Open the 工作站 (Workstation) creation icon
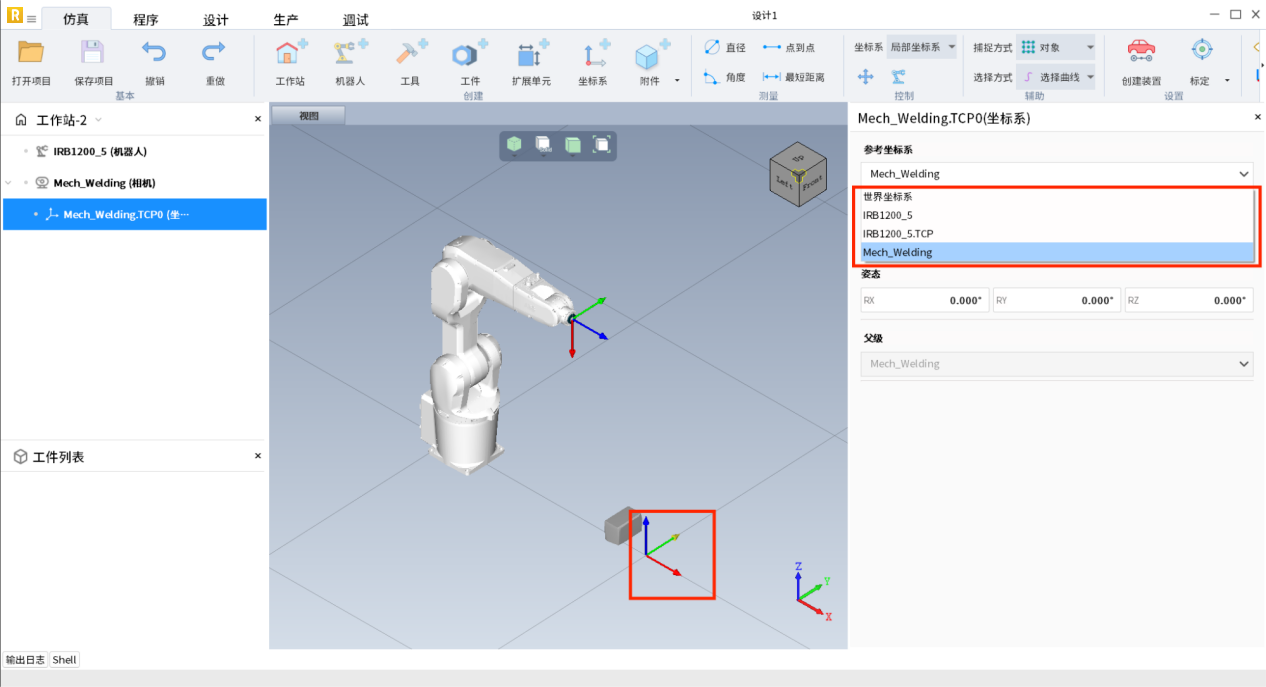The height and width of the screenshot is (687, 1266). 290,54
